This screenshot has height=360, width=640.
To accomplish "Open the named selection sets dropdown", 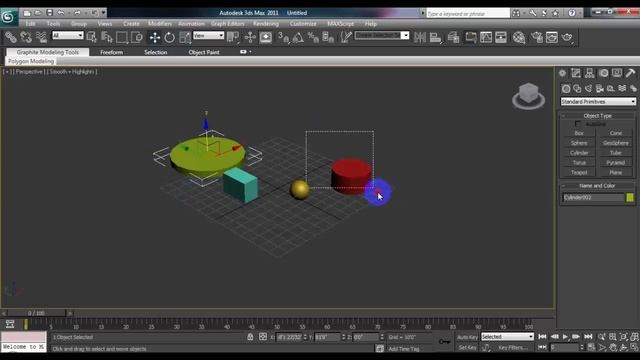I will point(382,36).
